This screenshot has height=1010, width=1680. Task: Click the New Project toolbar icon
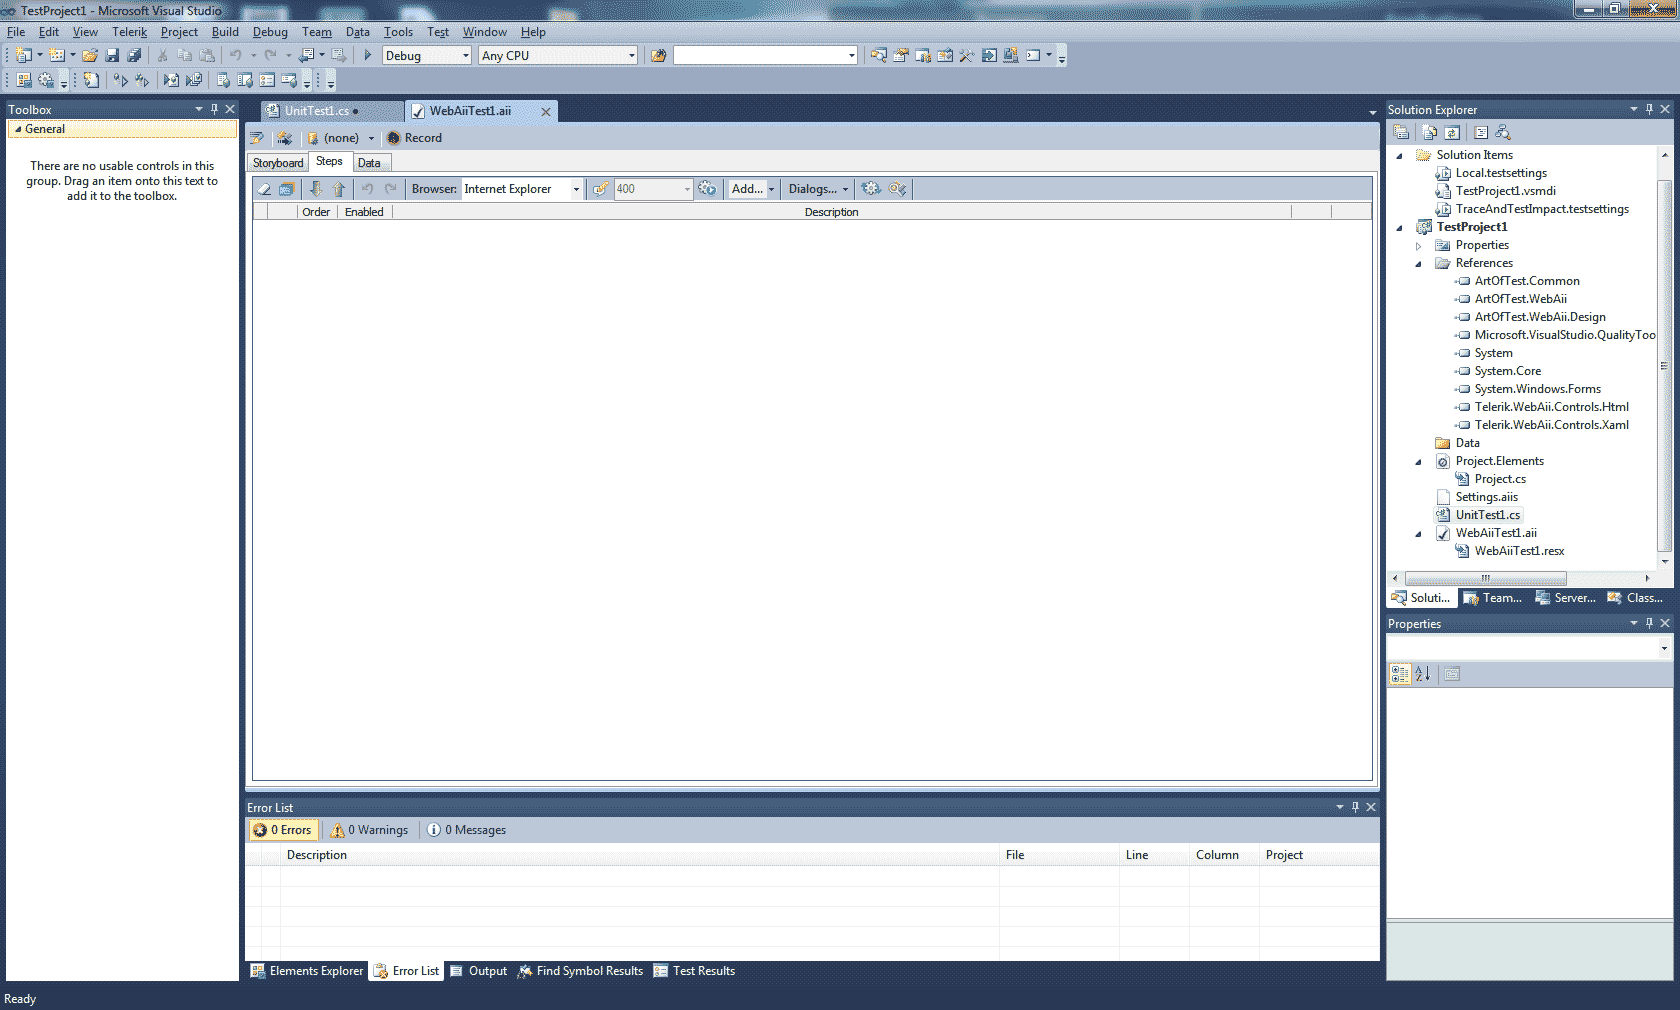point(24,56)
